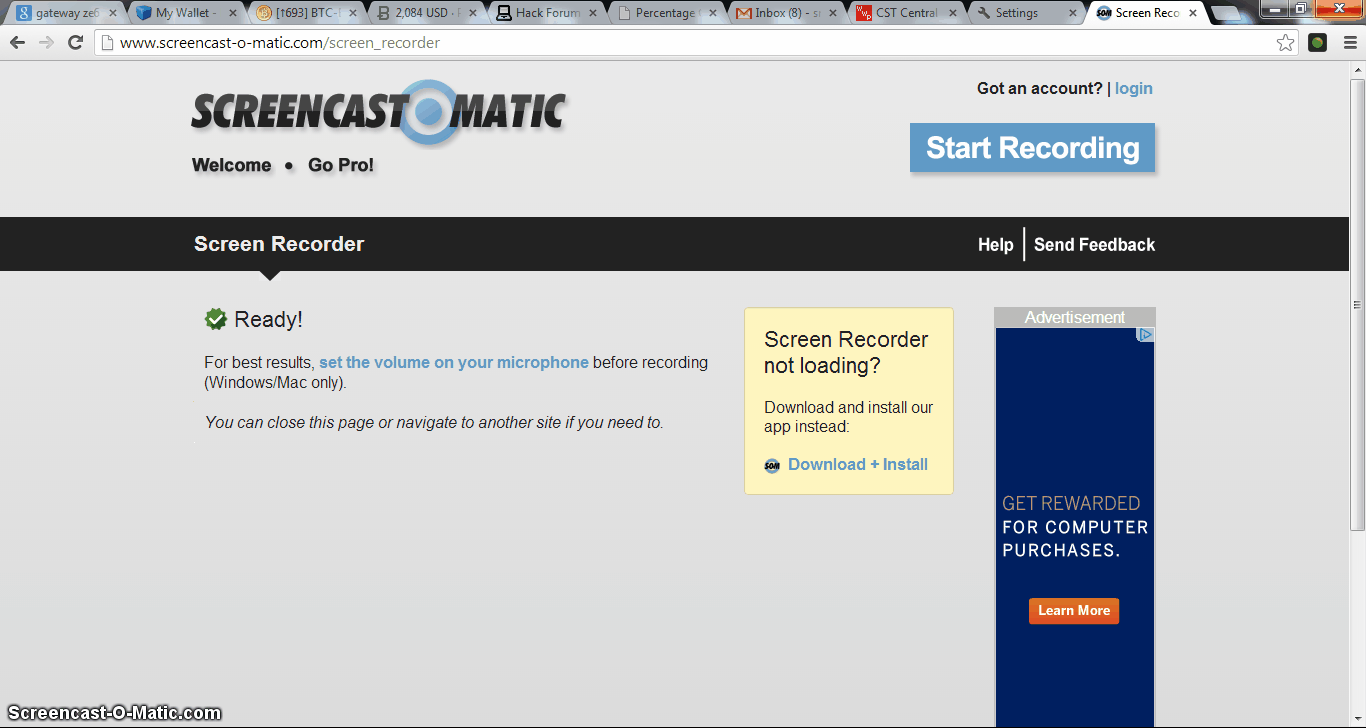The width and height of the screenshot is (1366, 728).
Task: Click the SOM icon beside Download + Install
Action: (772, 465)
